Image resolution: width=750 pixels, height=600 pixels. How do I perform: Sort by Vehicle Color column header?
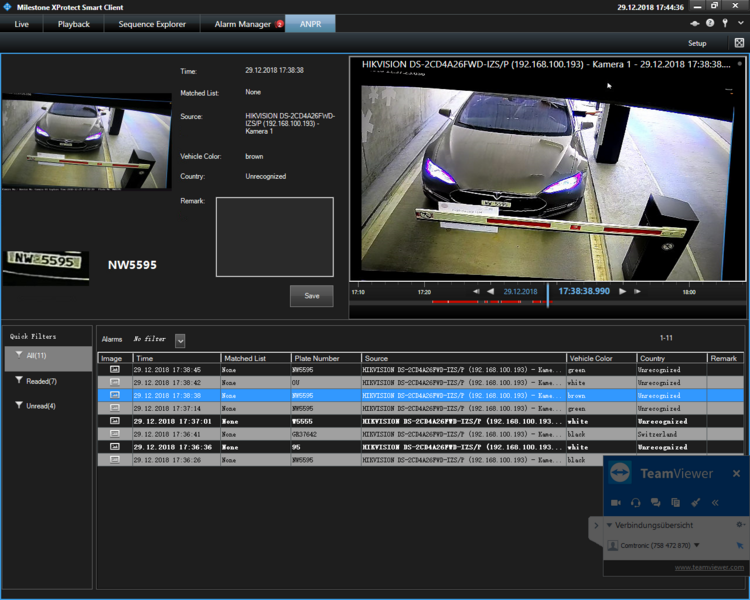[601, 358]
